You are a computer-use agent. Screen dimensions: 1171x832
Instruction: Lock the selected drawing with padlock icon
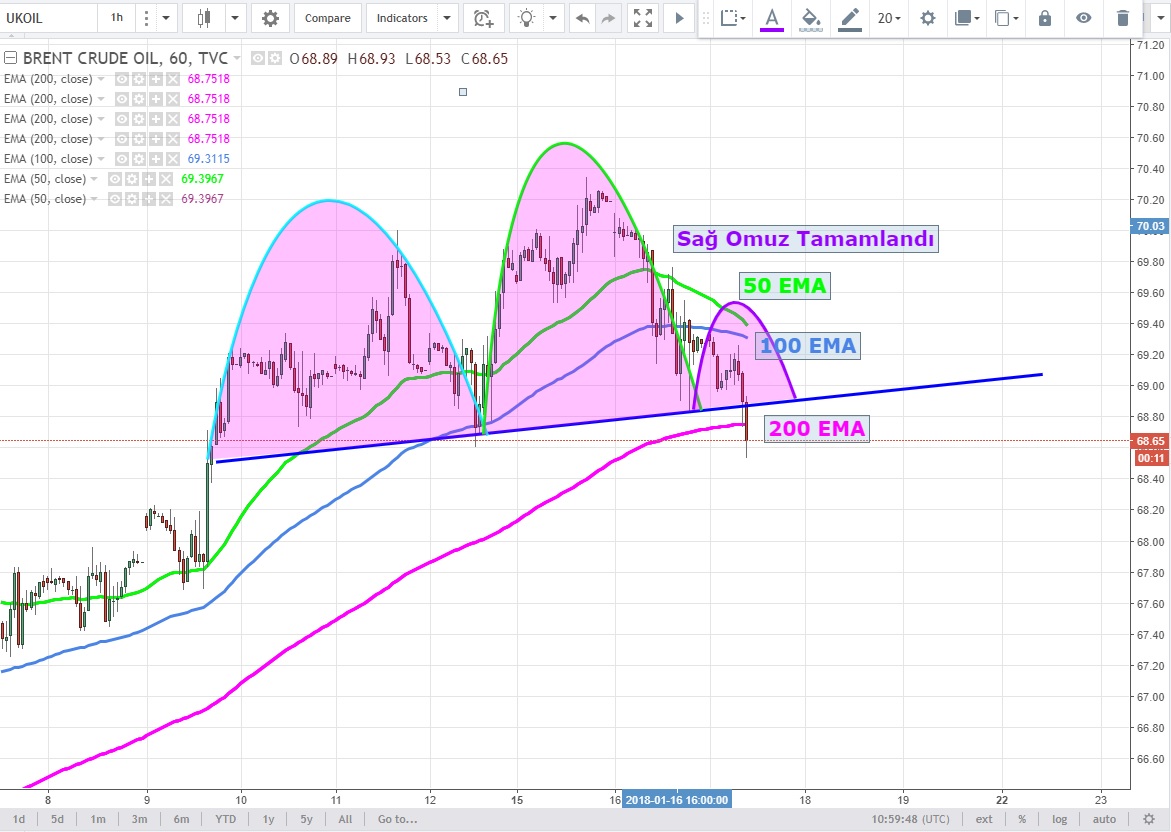pyautogui.click(x=1045, y=18)
